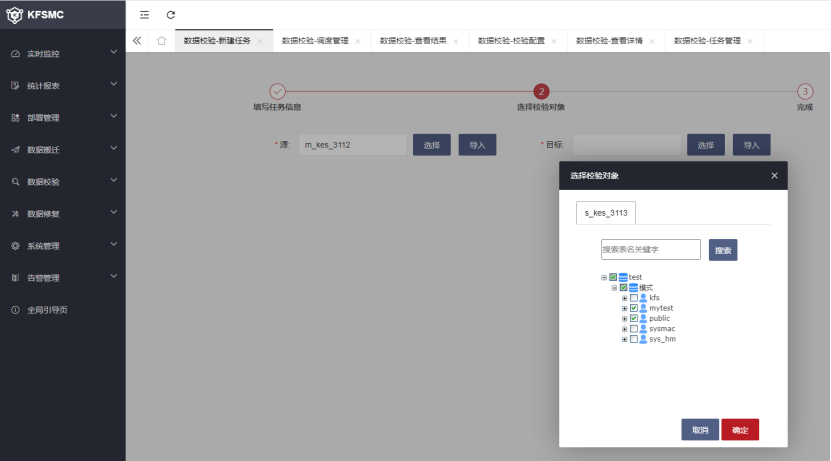Click the KFSMC logo icon

(x=14, y=15)
